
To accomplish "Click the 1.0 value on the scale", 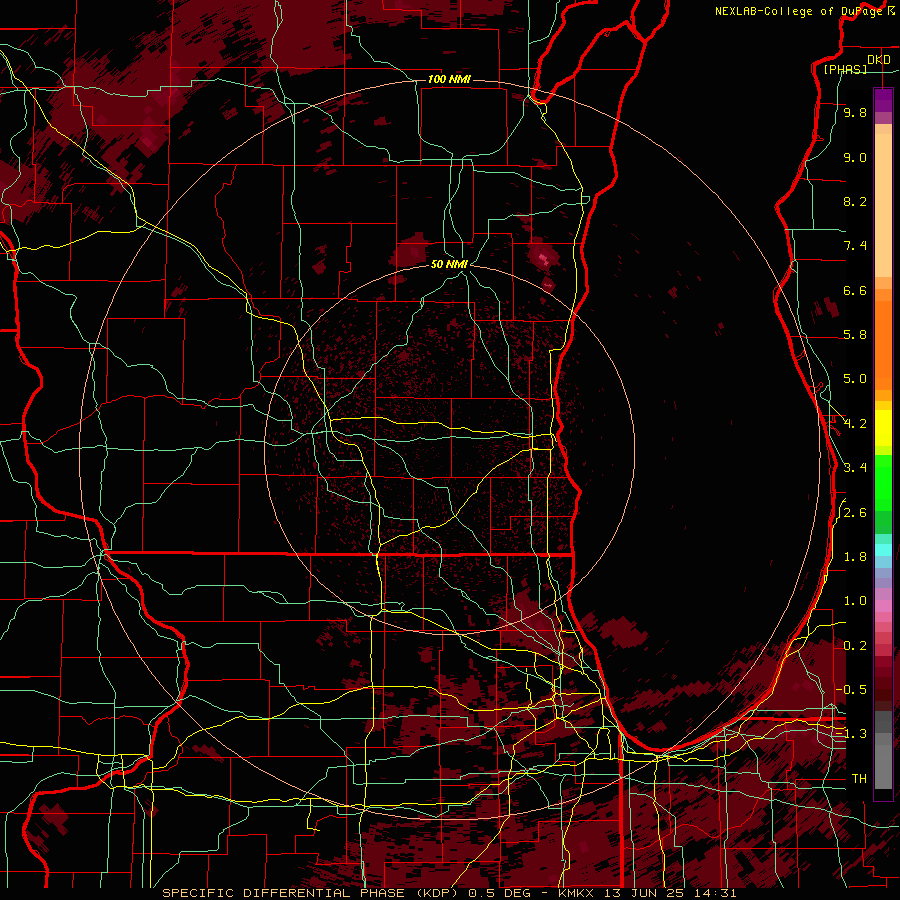I will pos(855,601).
